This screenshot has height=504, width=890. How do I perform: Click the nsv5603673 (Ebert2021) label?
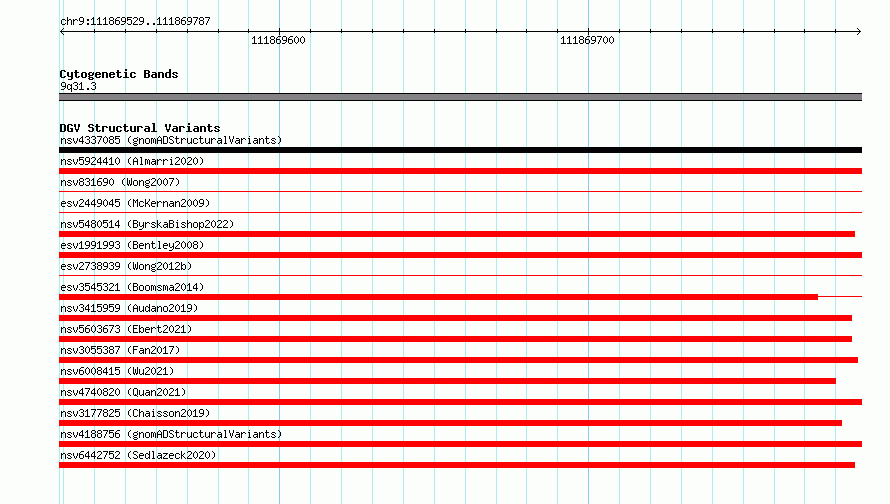(x=126, y=329)
